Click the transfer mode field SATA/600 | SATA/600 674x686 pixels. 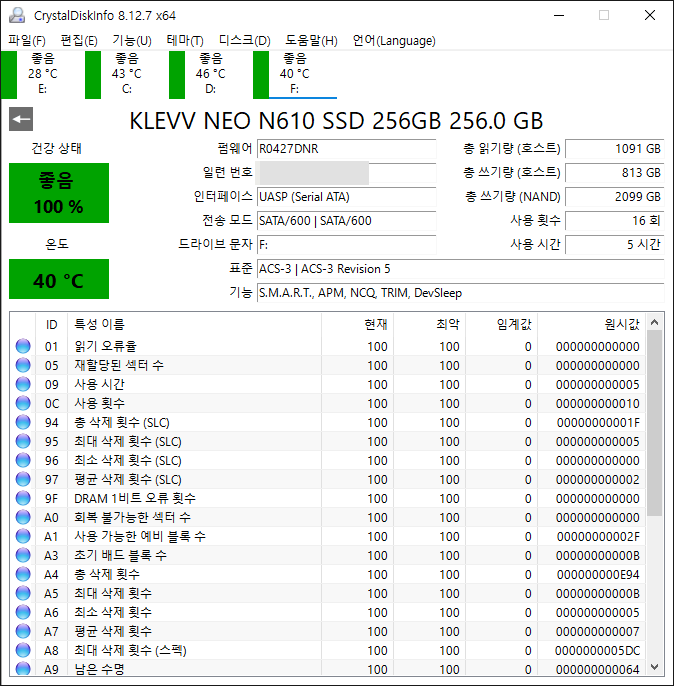346,221
